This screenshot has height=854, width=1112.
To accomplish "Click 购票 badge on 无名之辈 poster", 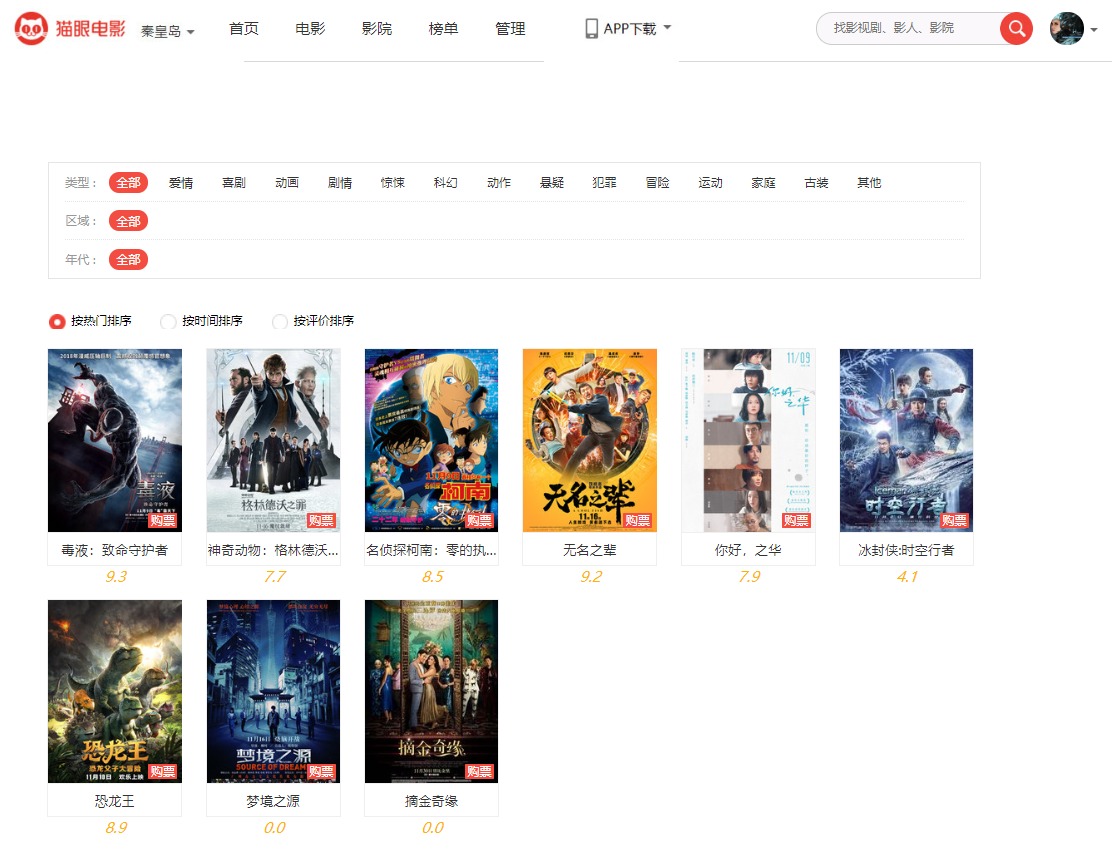I will pyautogui.click(x=638, y=521).
